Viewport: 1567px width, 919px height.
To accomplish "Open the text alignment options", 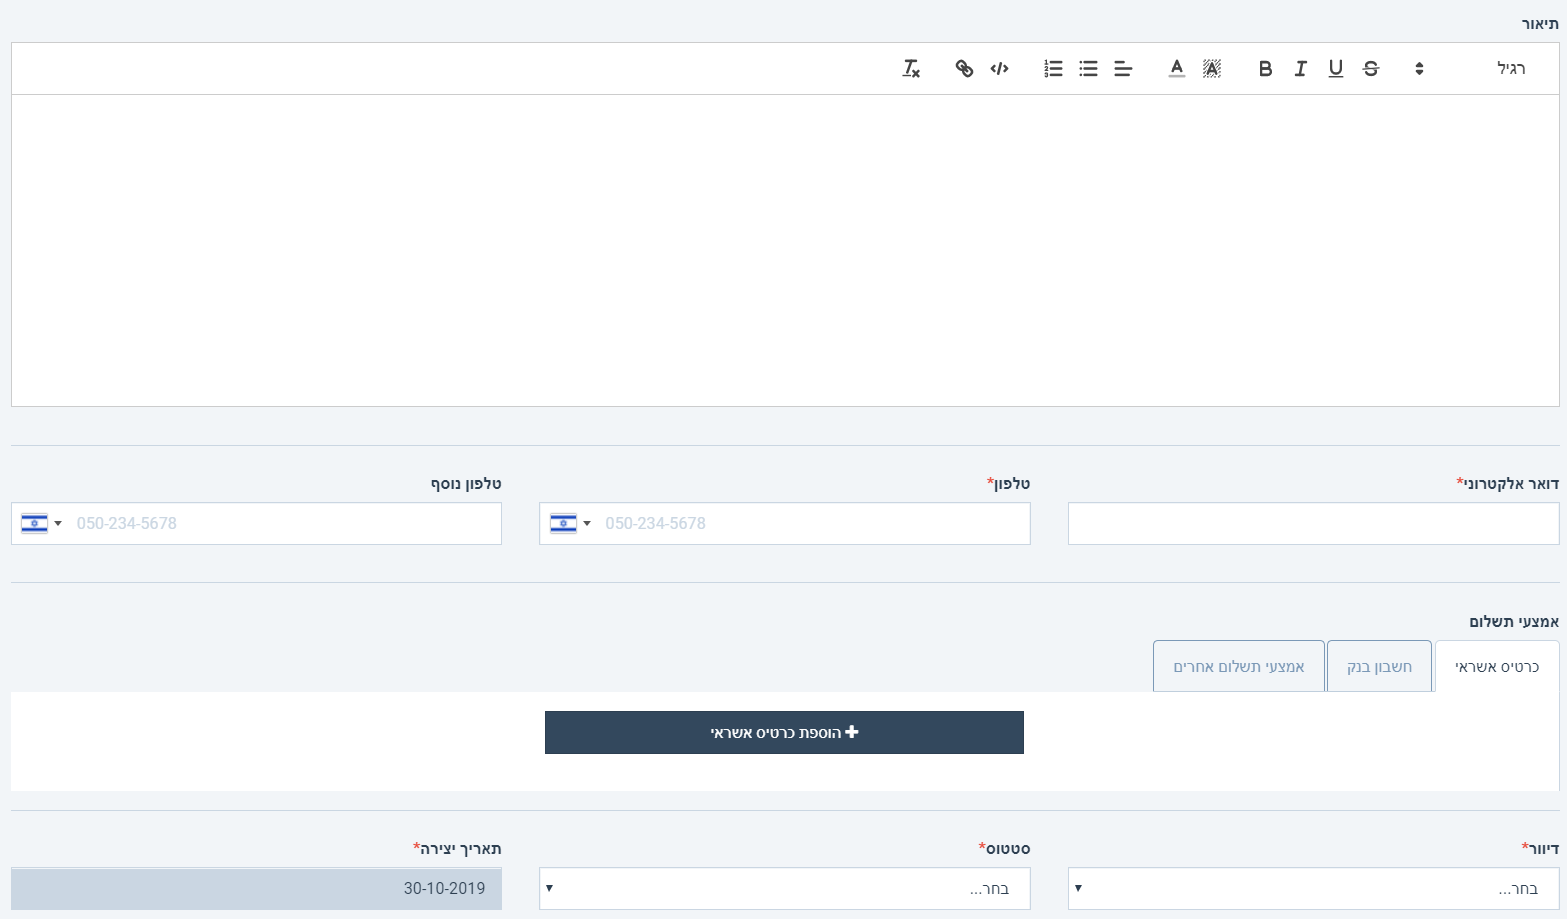I will pos(1123,69).
